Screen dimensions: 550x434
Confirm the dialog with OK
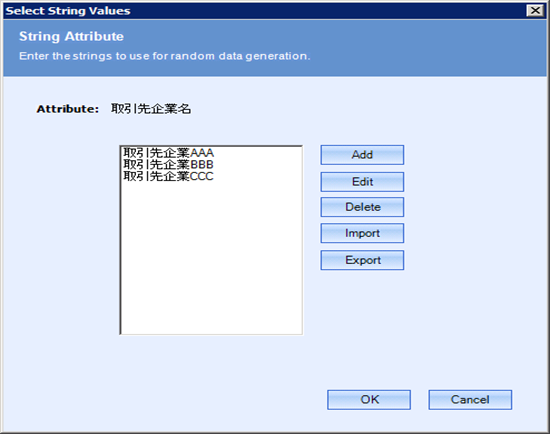(x=369, y=400)
